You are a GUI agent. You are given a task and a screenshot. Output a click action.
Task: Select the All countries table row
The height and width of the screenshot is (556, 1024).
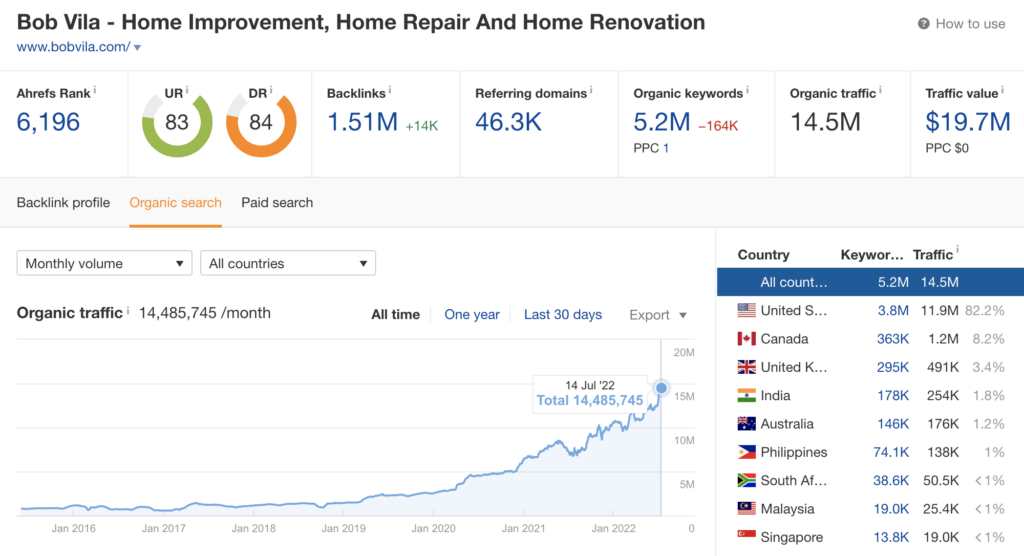[x=870, y=282]
